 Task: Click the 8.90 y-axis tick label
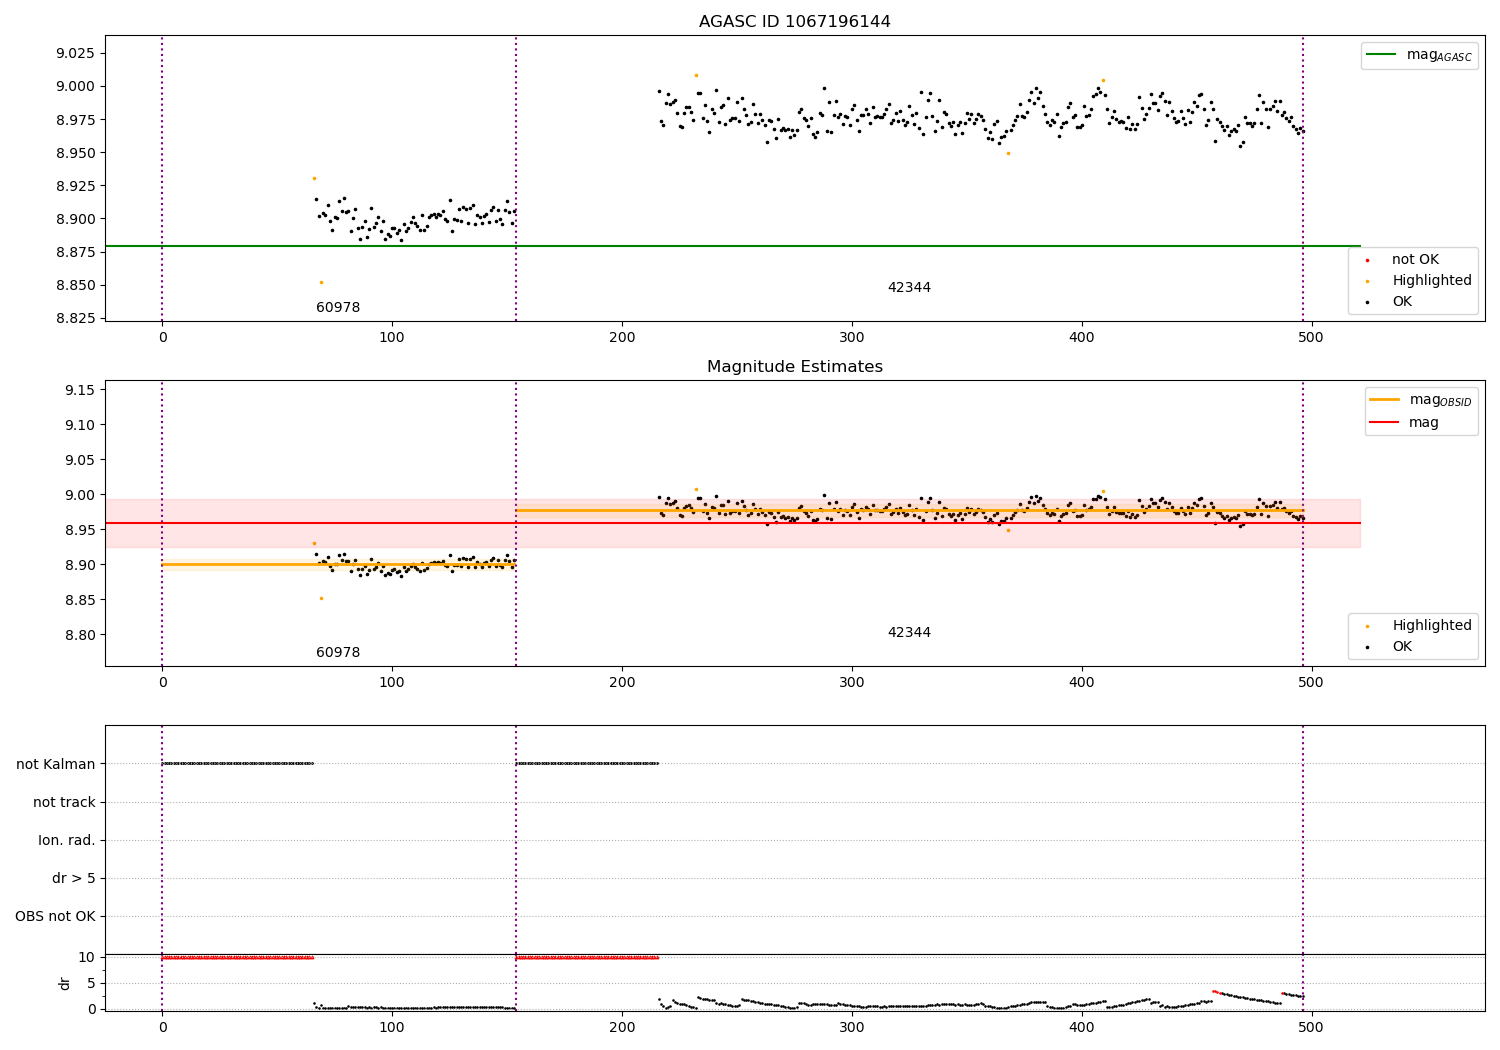[x=79, y=565]
